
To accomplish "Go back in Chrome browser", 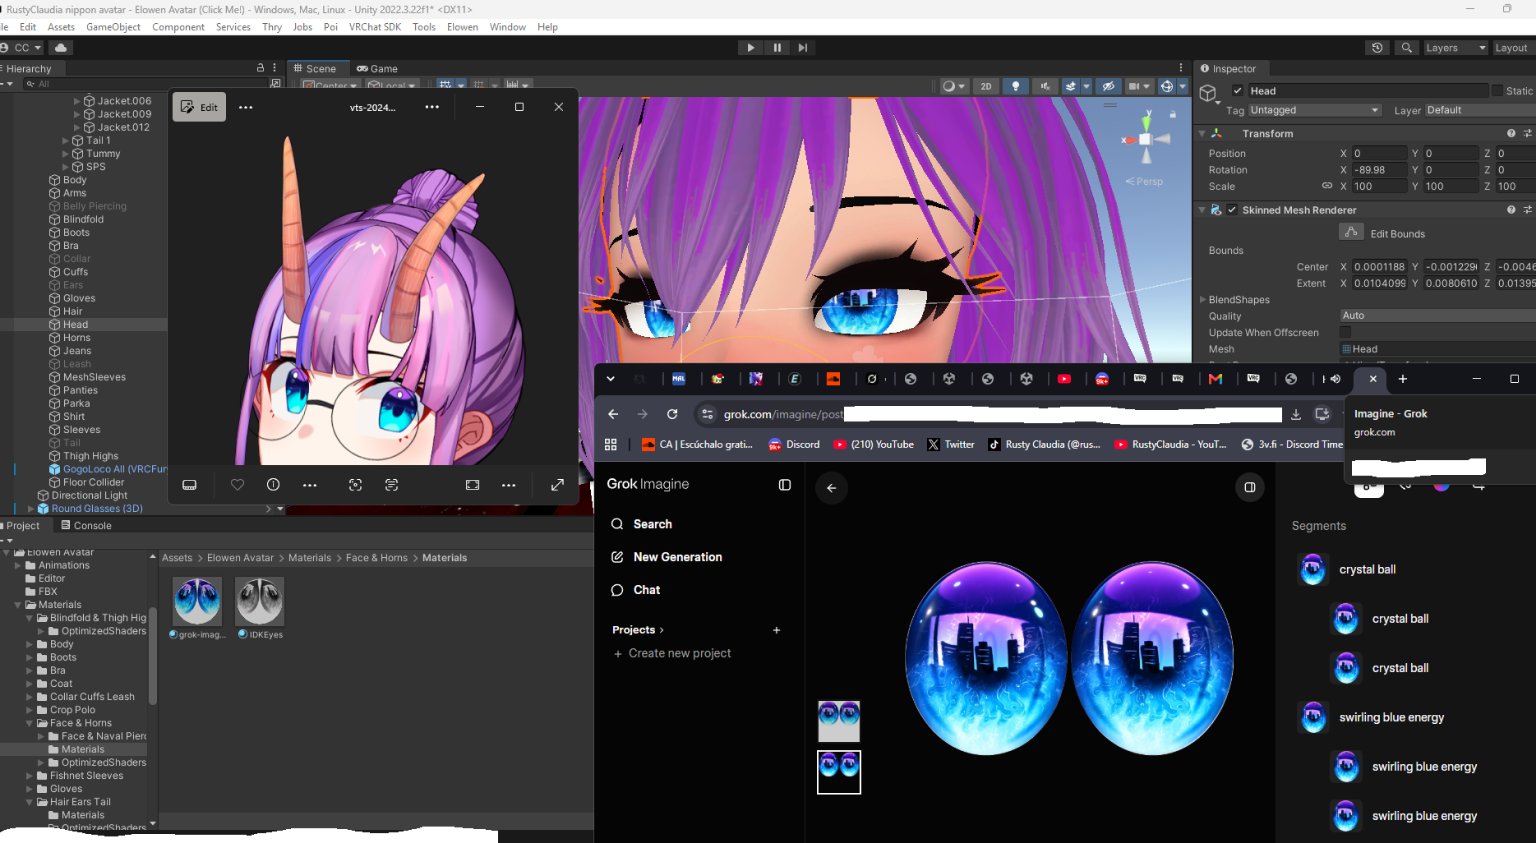I will [x=613, y=414].
